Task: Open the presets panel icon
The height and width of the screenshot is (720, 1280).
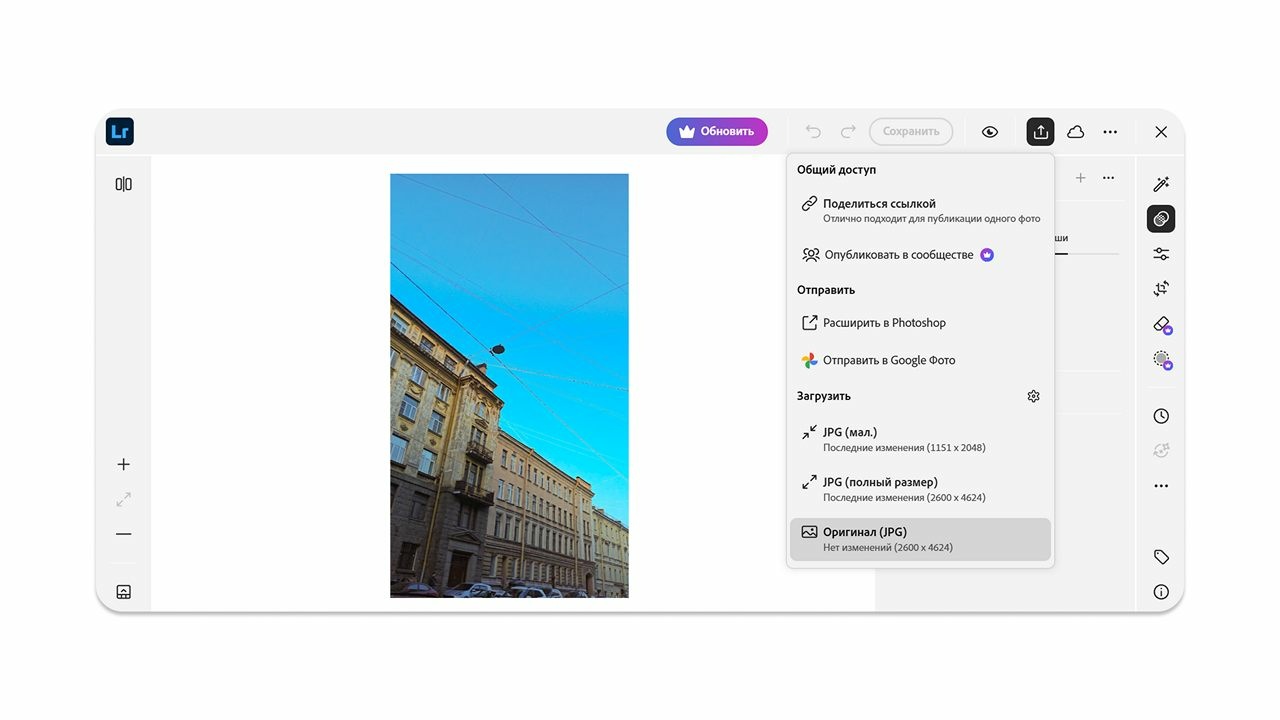Action: click(1160, 219)
